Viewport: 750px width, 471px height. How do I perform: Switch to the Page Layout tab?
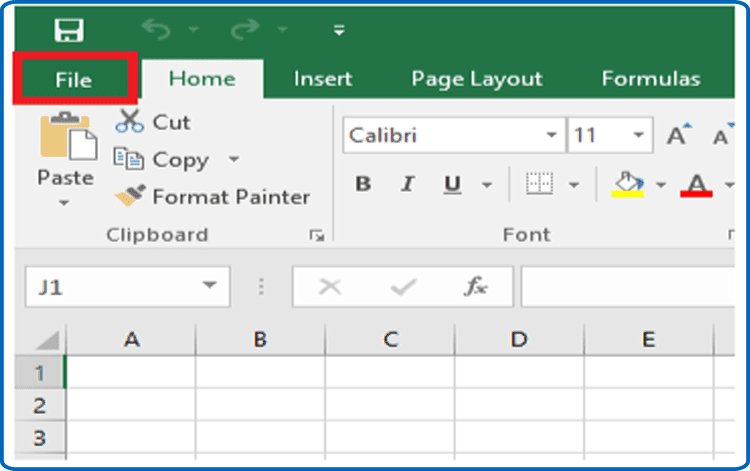(x=477, y=79)
